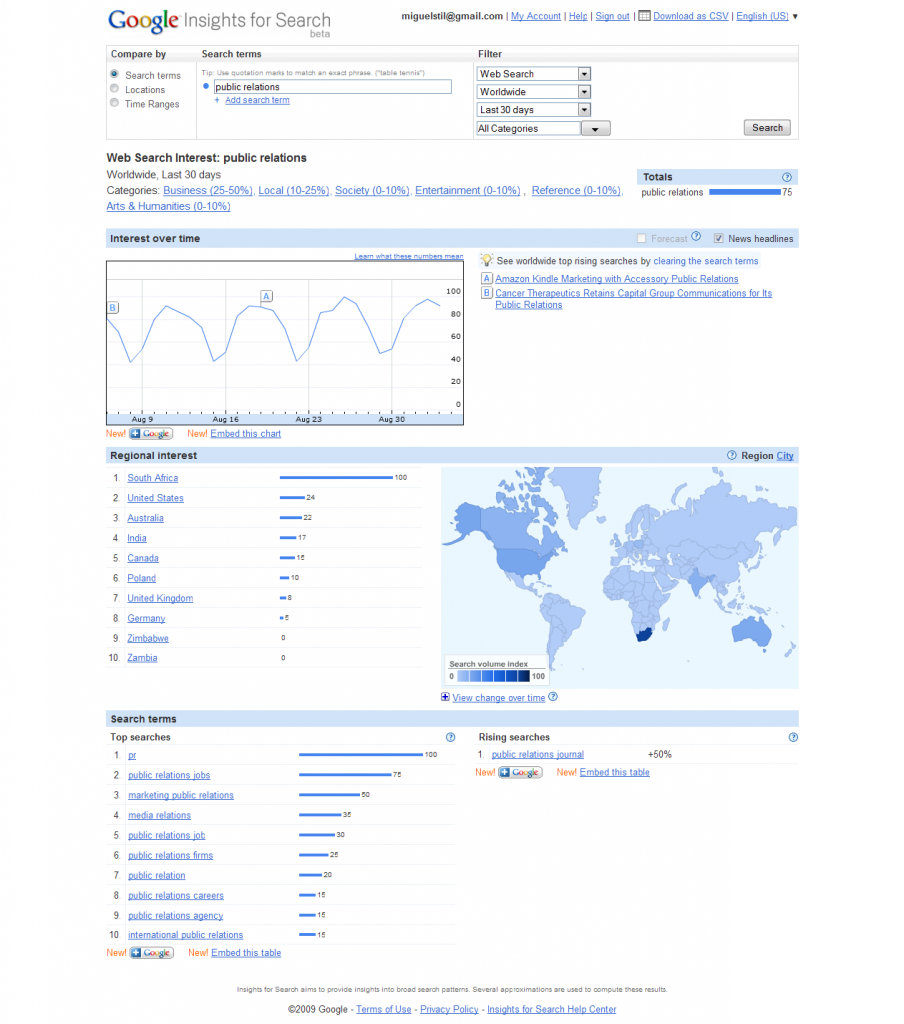The width and height of the screenshot is (904, 1024).
Task: Click chart flag A on the graph
Action: click(266, 296)
